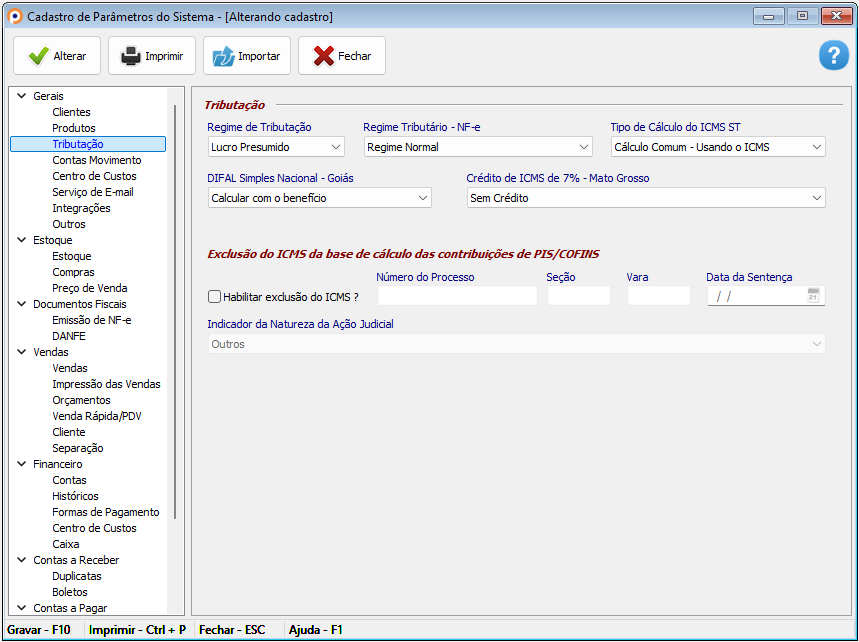Click the green checkmark Alterar button
Image resolution: width=859 pixels, height=642 pixels.
tap(57, 56)
